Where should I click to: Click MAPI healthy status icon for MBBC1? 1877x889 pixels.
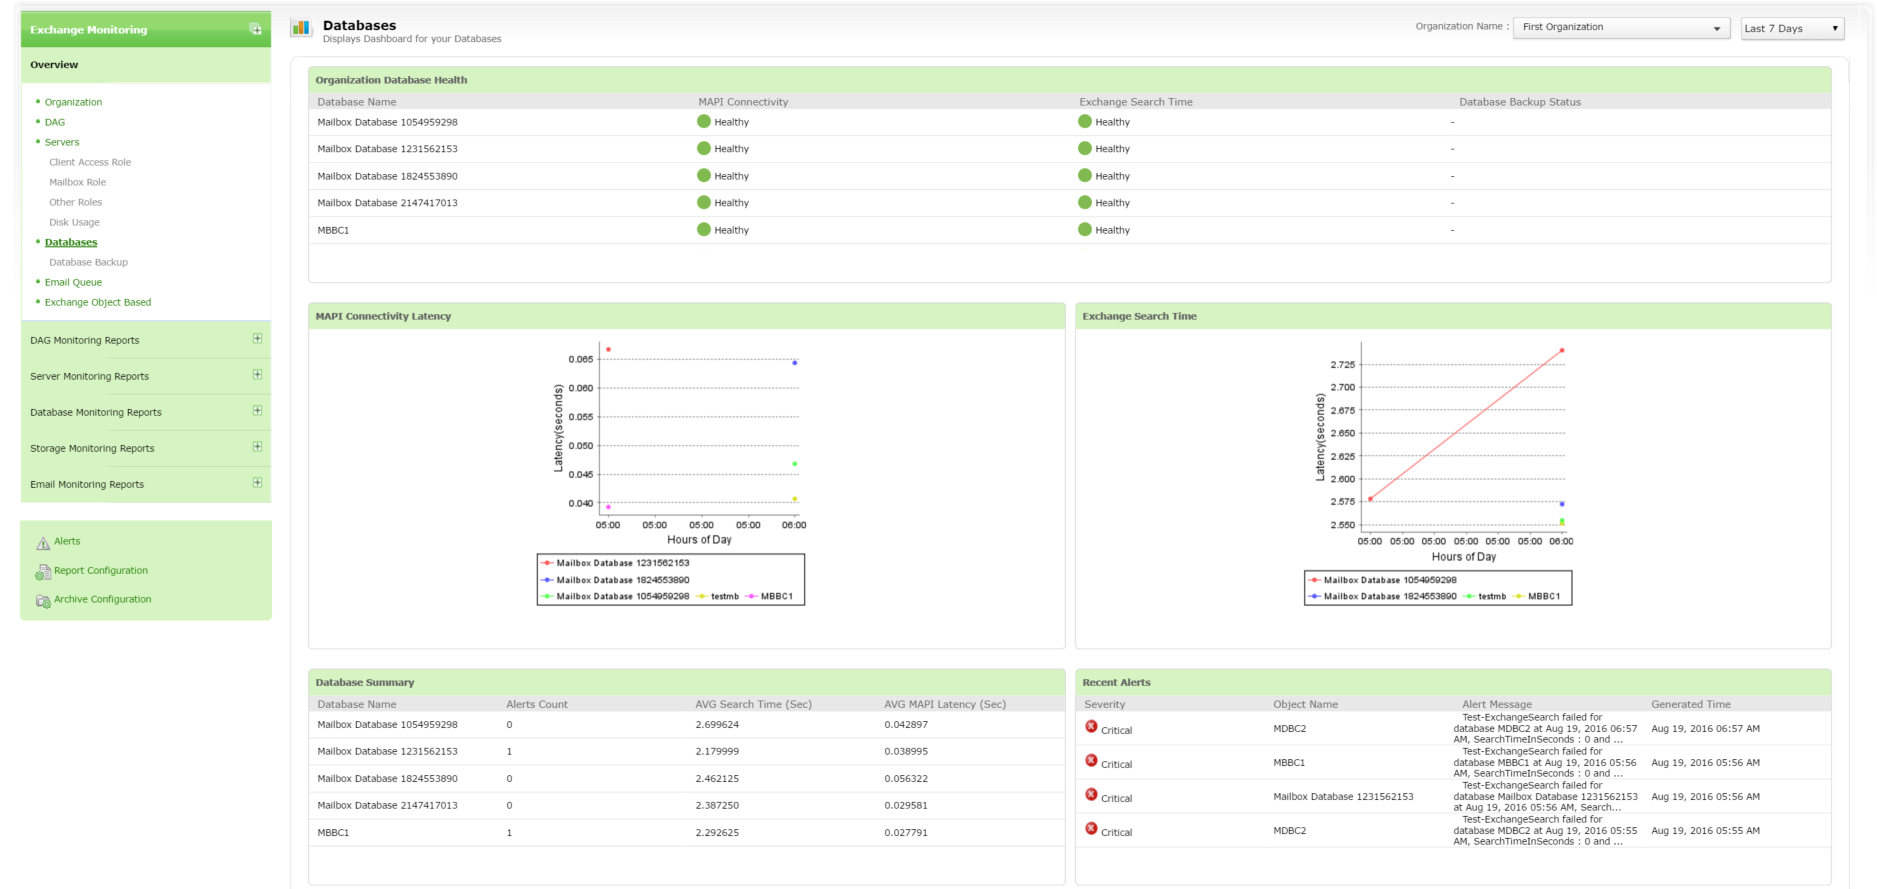coord(704,230)
